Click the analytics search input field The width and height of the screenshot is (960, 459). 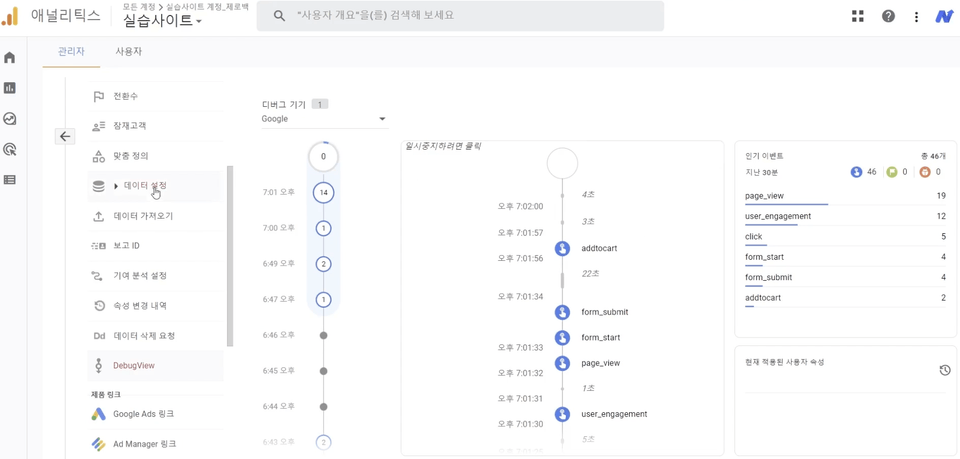pos(470,16)
